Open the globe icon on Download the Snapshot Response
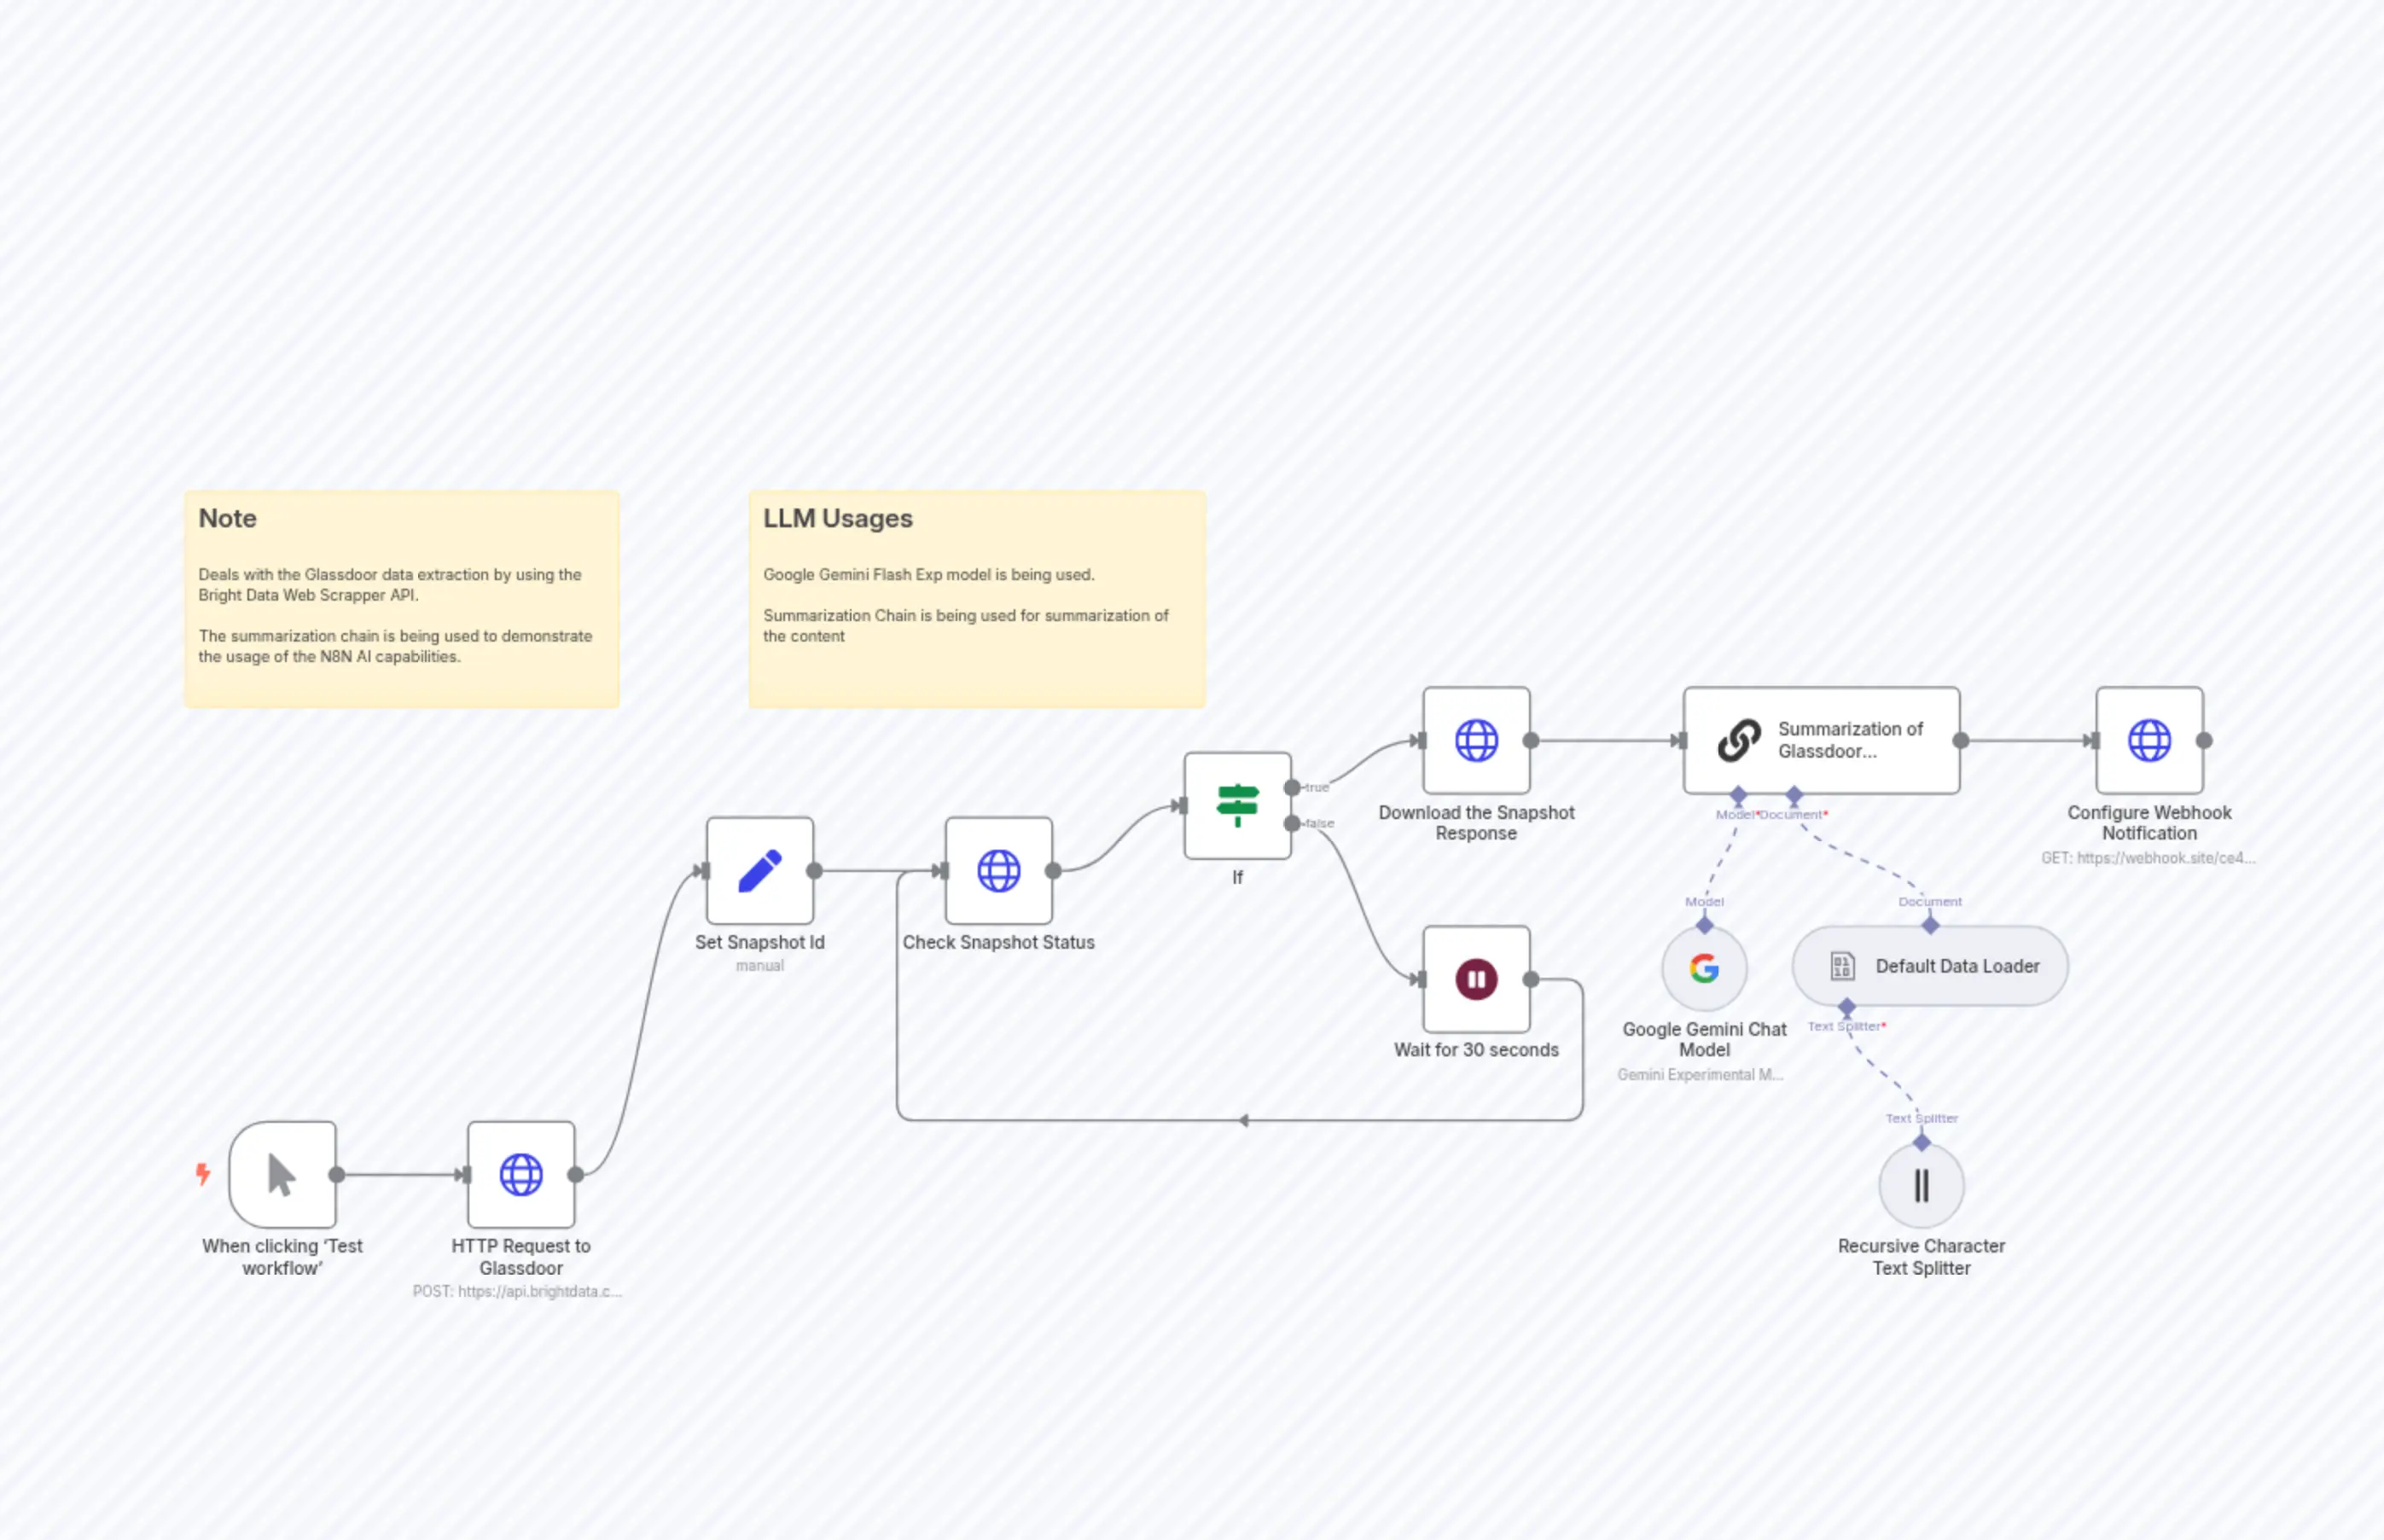Image resolution: width=2384 pixels, height=1540 pixels. click(1476, 741)
